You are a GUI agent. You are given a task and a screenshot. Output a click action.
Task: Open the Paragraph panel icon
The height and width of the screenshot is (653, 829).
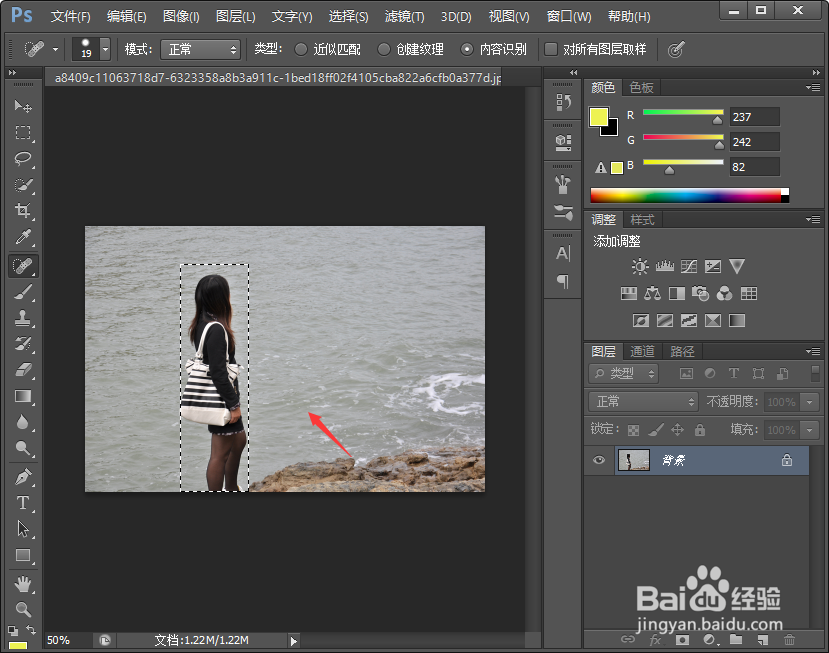563,281
